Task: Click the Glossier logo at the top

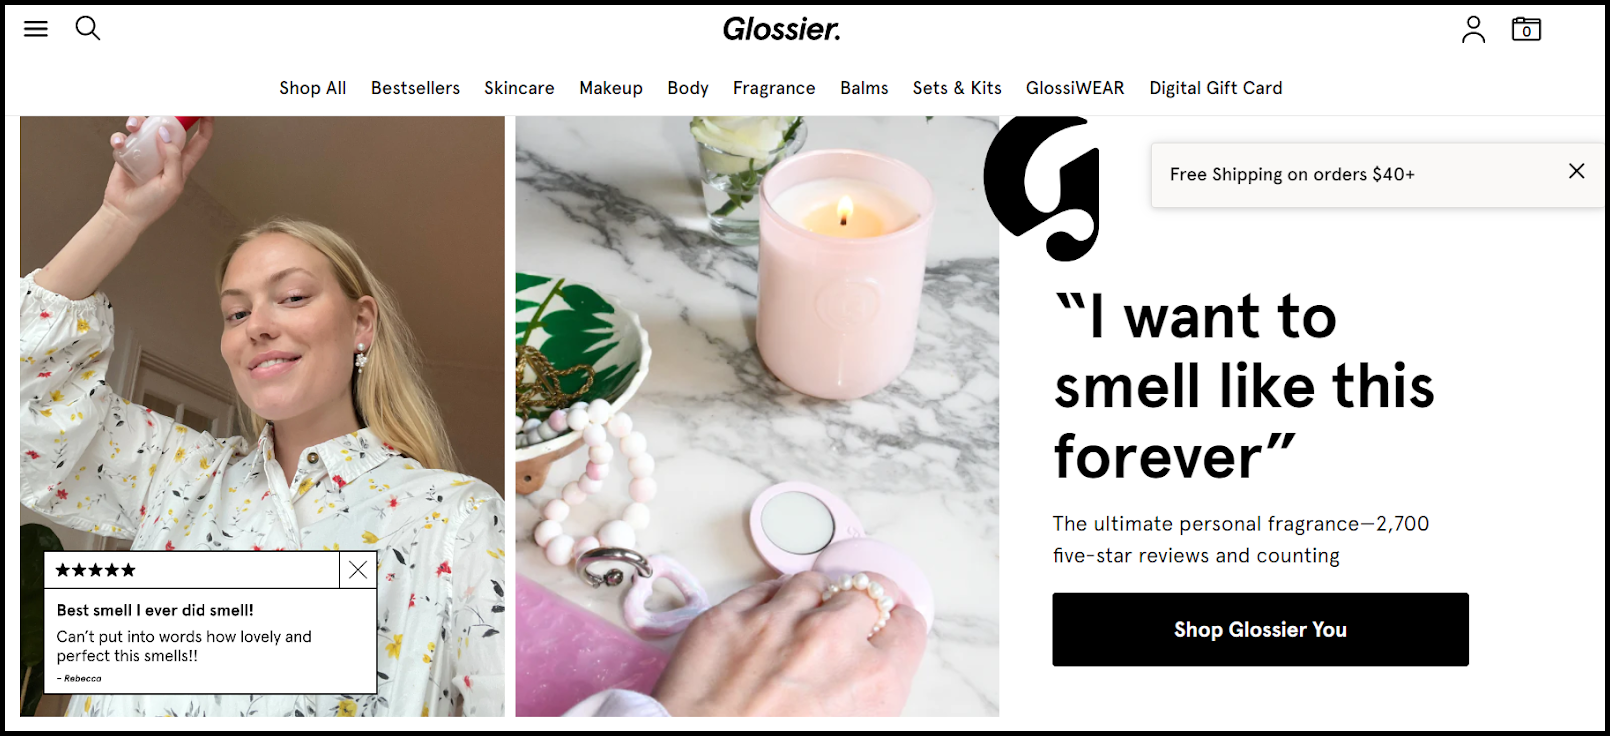Action: [x=782, y=29]
